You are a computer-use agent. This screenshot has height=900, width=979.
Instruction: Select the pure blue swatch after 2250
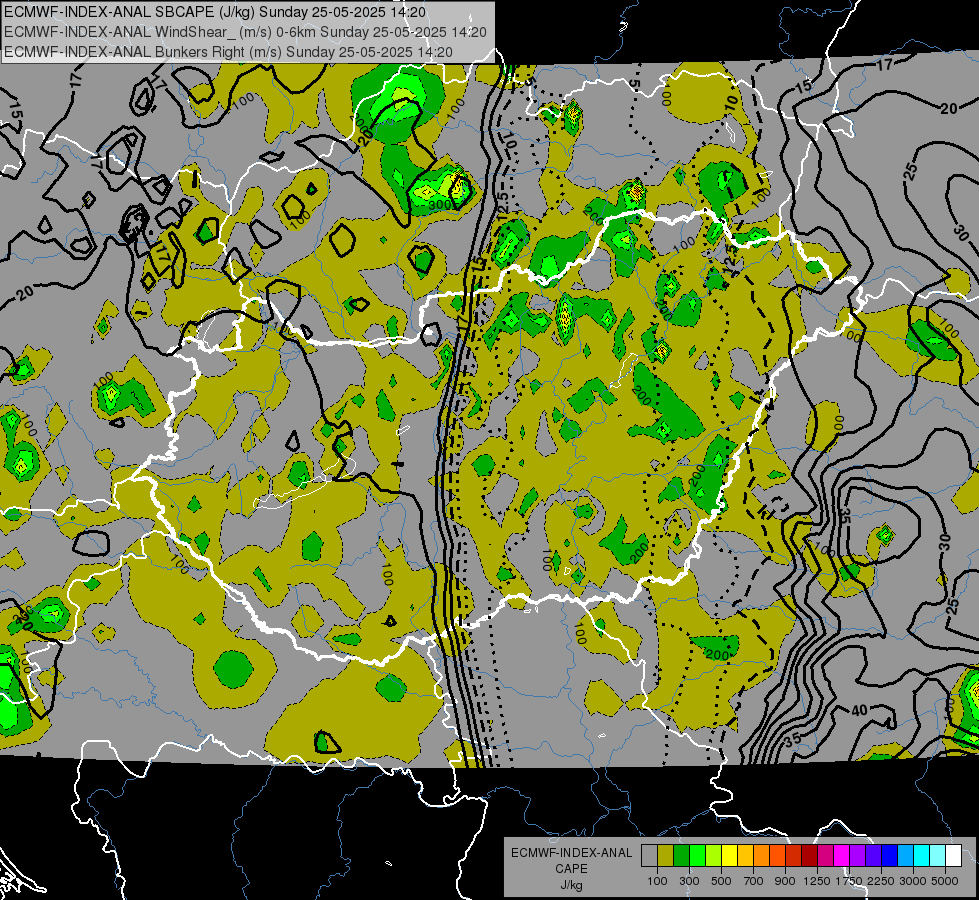pos(890,855)
